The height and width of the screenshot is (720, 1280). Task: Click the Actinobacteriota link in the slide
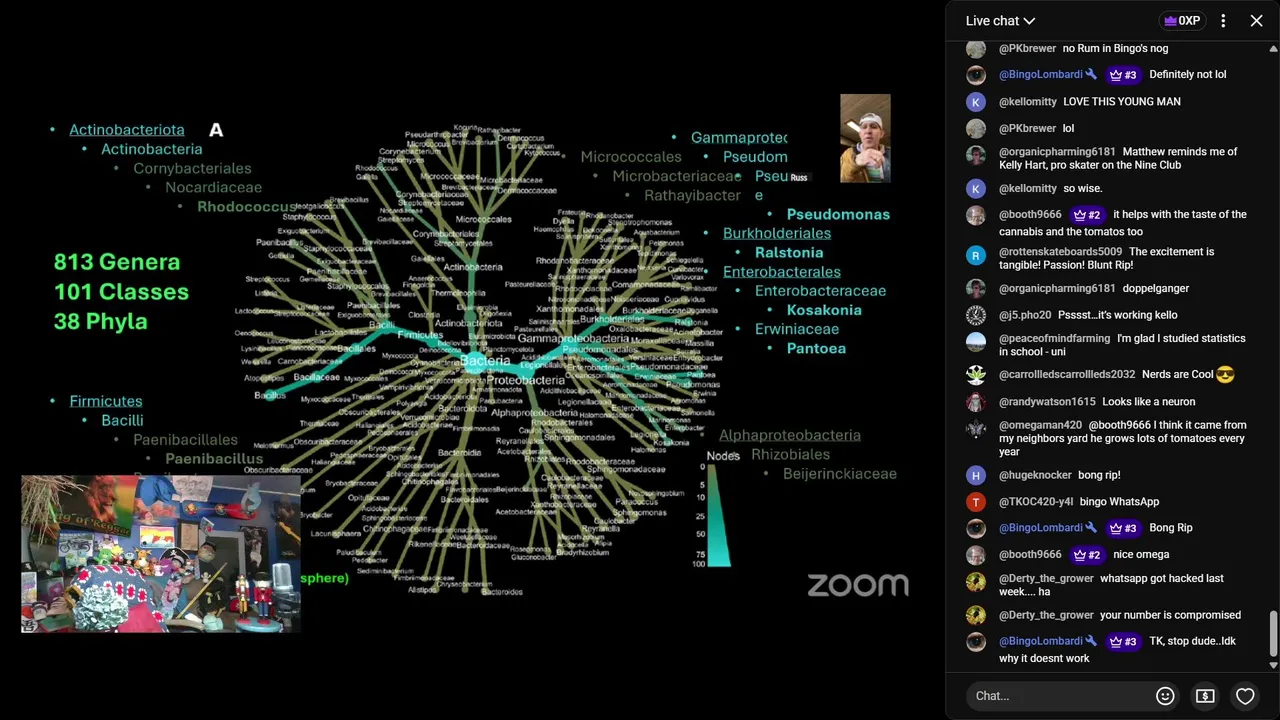tap(127, 130)
